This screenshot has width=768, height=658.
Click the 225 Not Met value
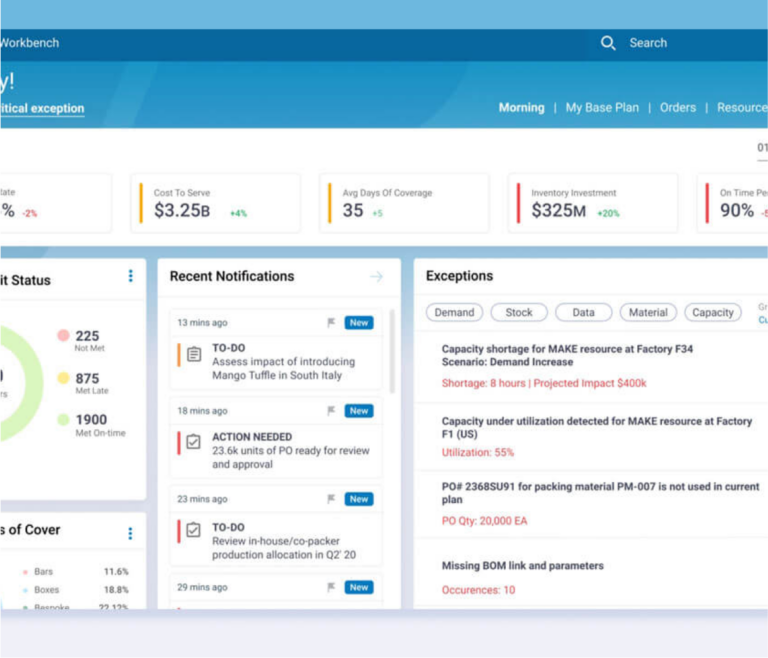87,336
